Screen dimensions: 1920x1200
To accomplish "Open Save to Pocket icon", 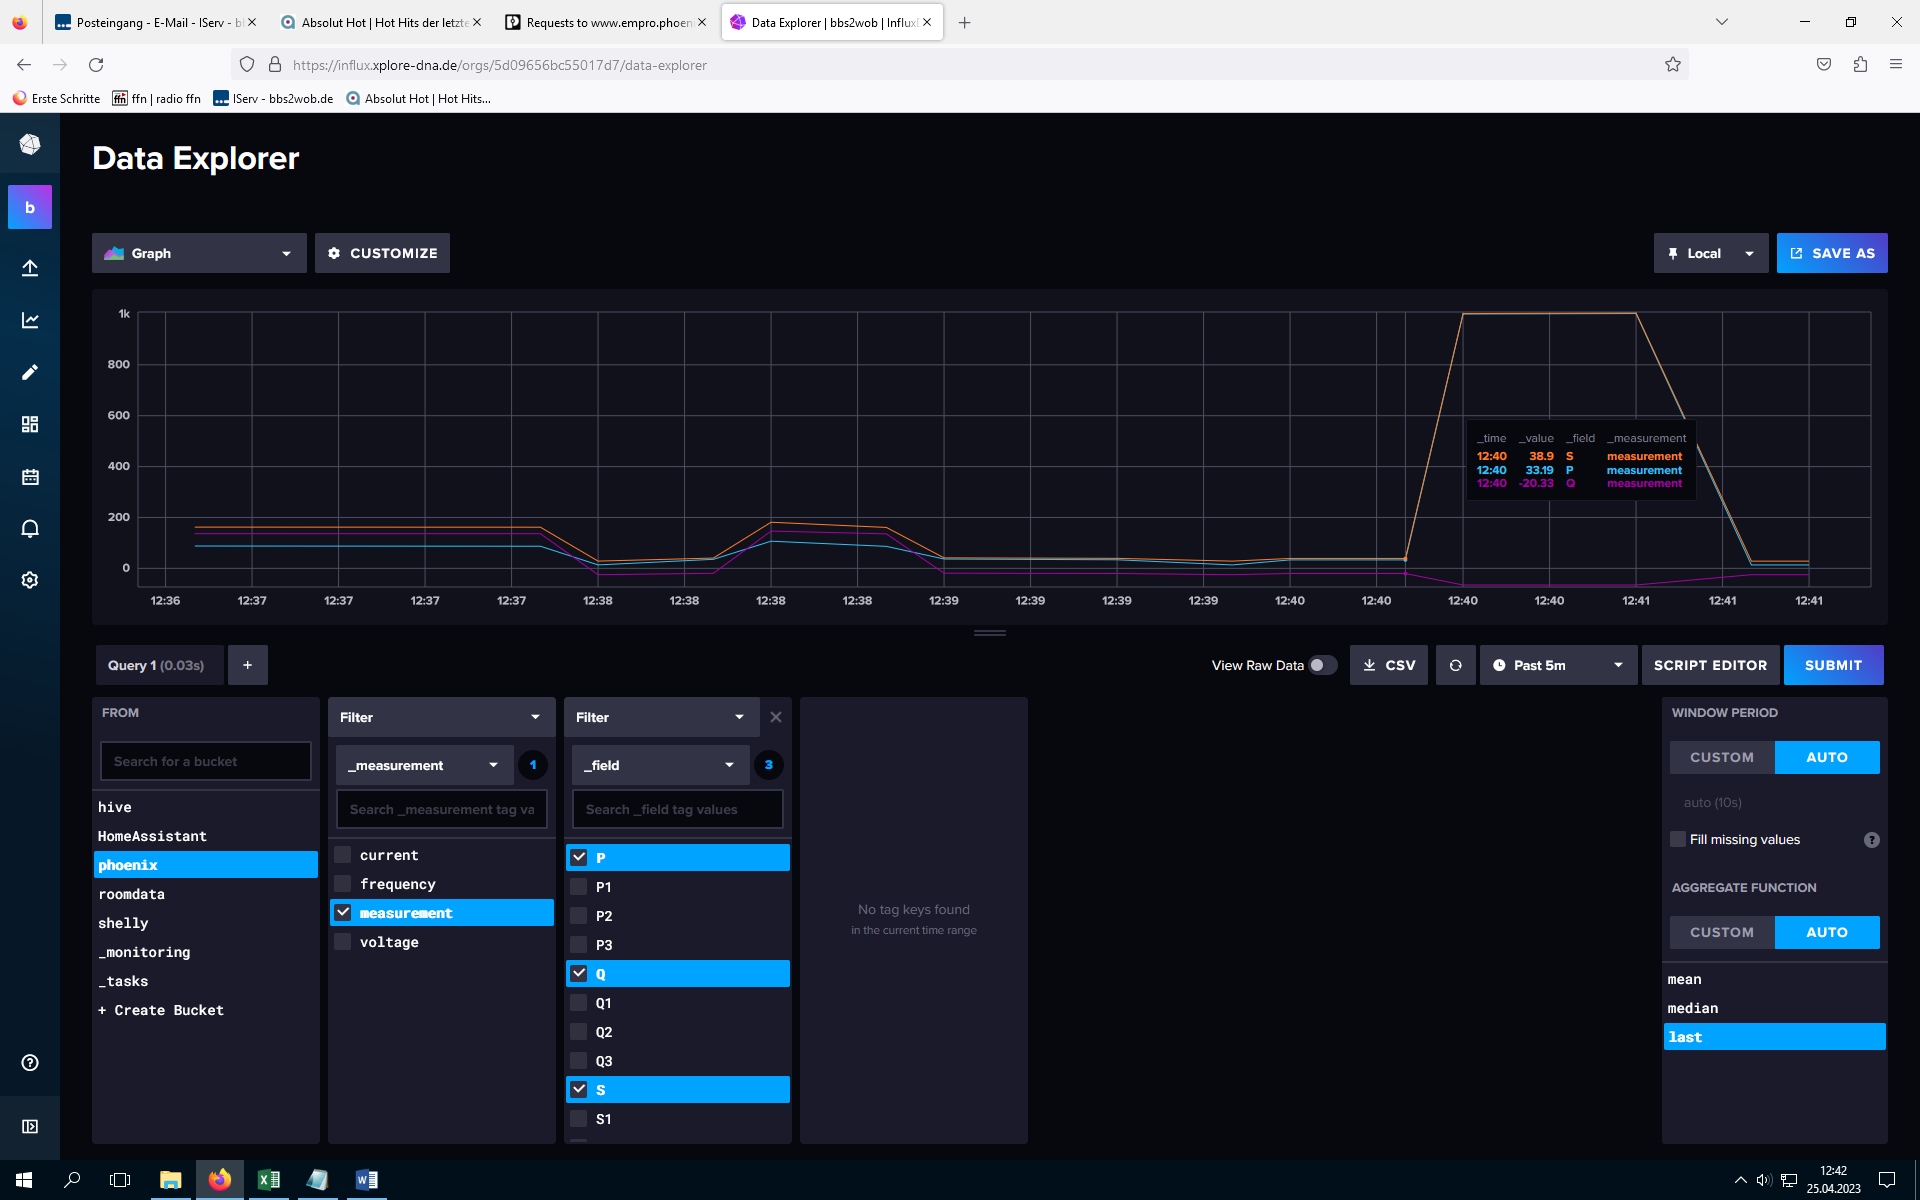I will (1824, 65).
